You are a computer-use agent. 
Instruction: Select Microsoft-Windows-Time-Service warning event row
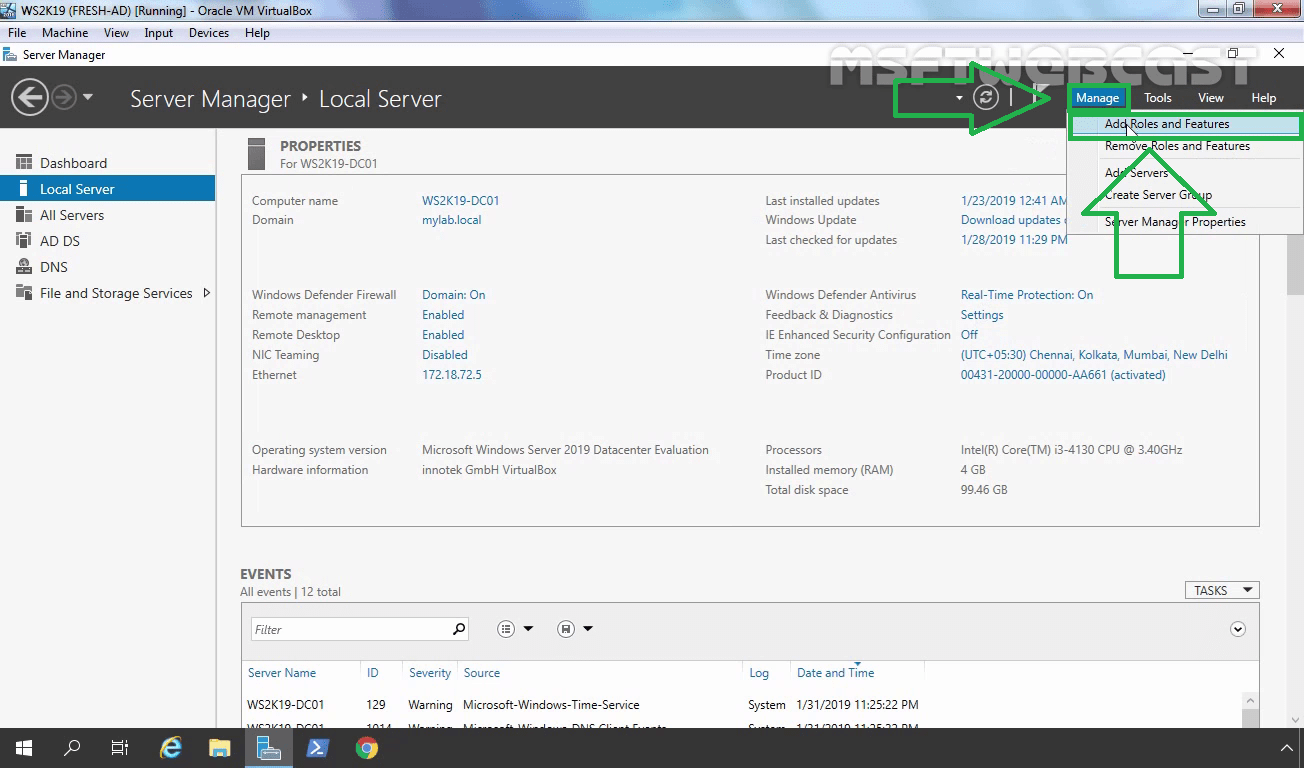click(740, 705)
